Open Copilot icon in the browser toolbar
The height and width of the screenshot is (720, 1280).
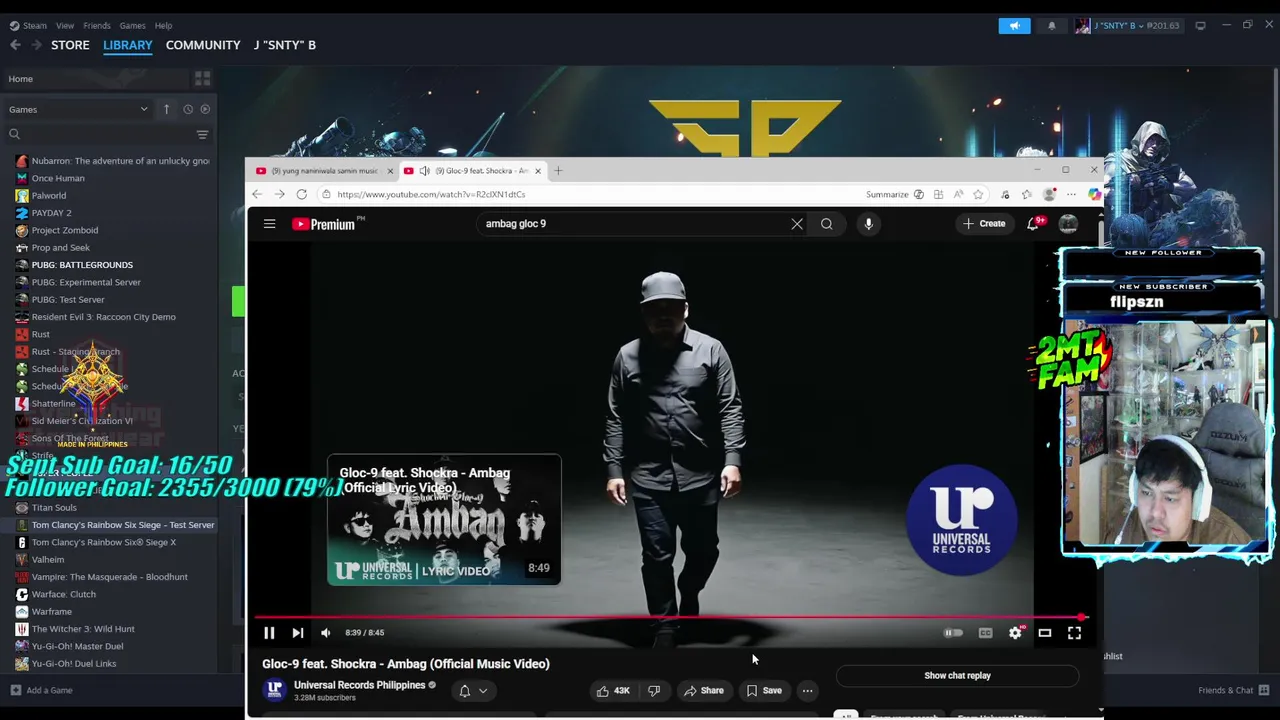pyautogui.click(x=1094, y=195)
